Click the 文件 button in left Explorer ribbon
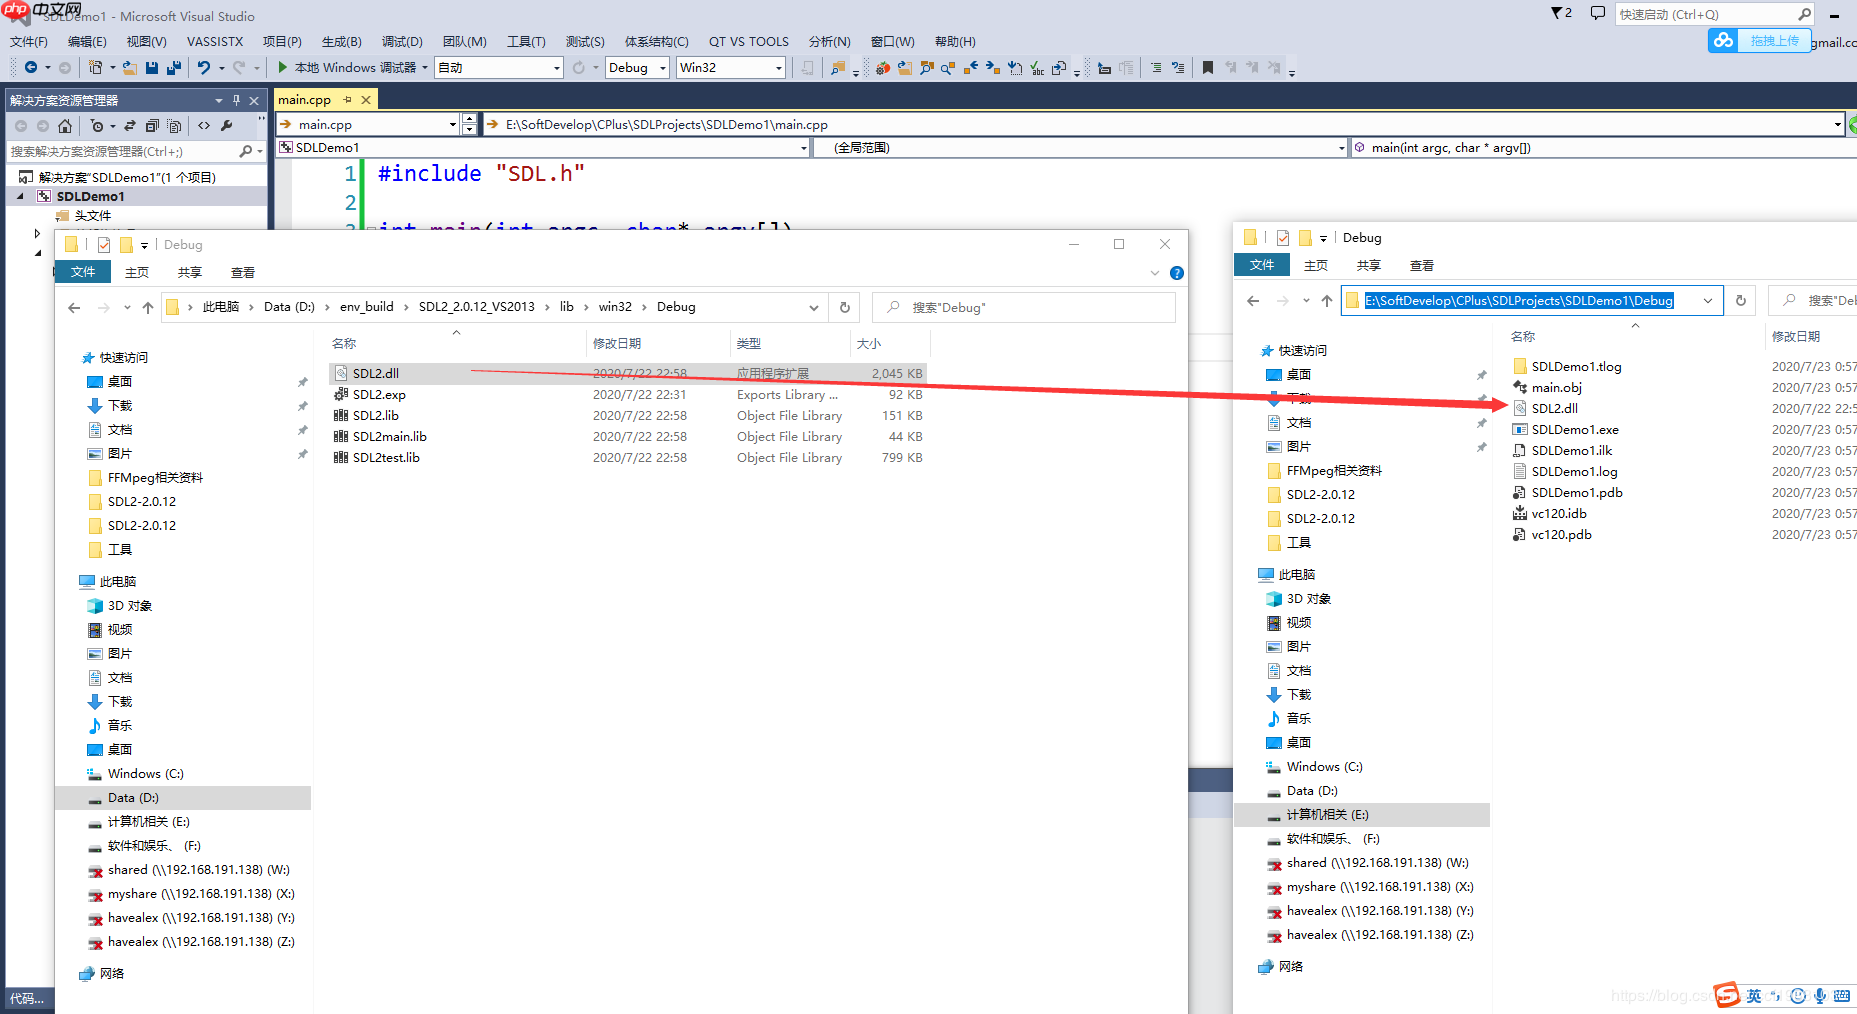Screen dimensions: 1857x1014 (x=83, y=271)
